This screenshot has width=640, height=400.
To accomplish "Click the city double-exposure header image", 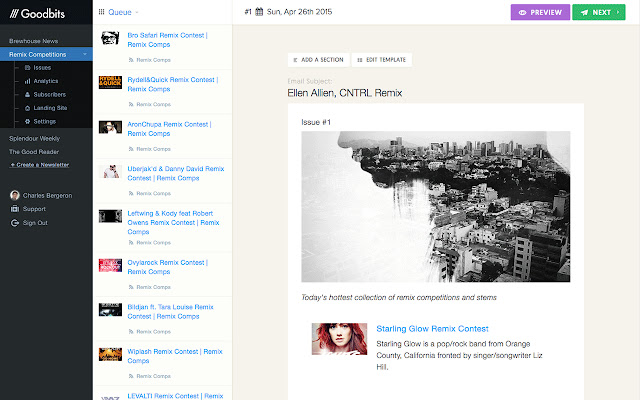I will (436, 207).
